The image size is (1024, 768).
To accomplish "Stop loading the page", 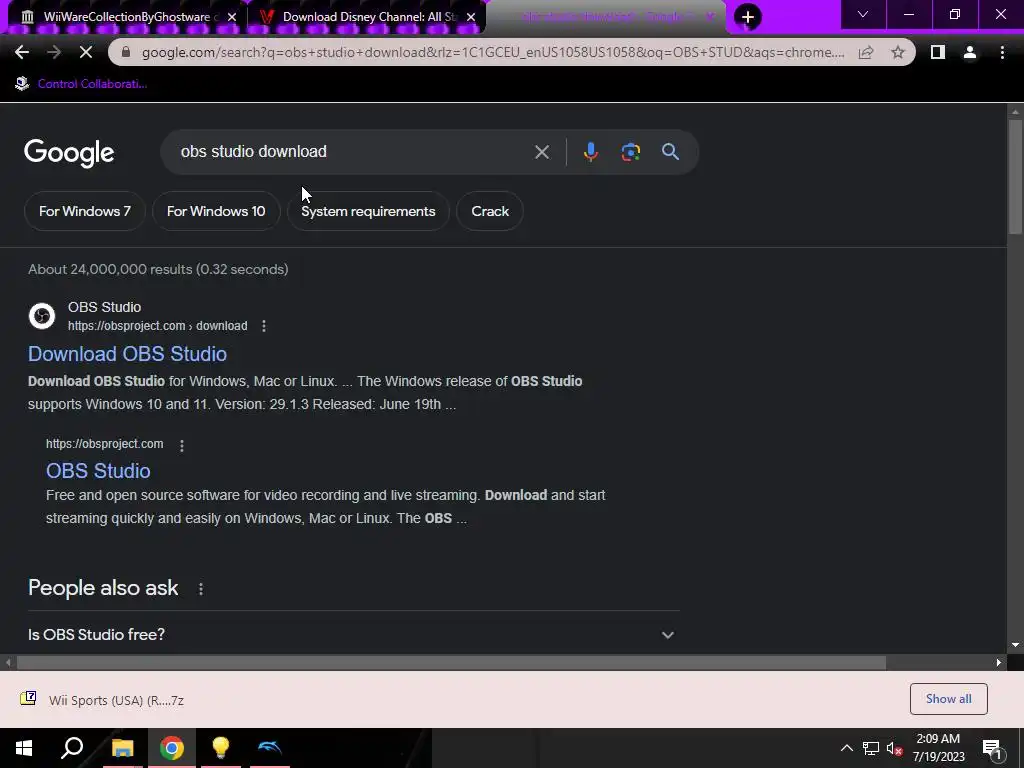I will [86, 52].
